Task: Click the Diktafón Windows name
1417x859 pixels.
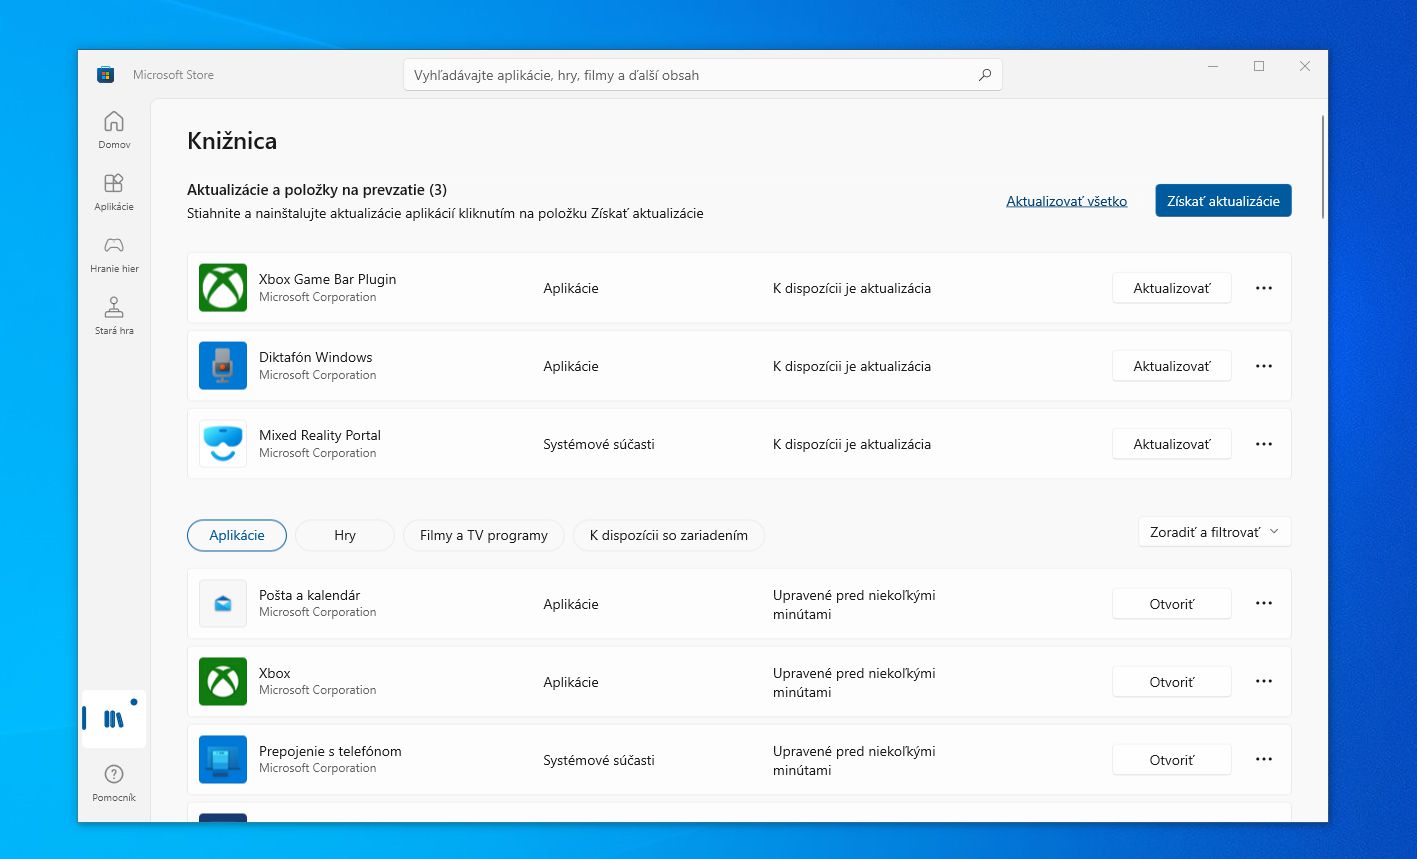Action: 315,357
